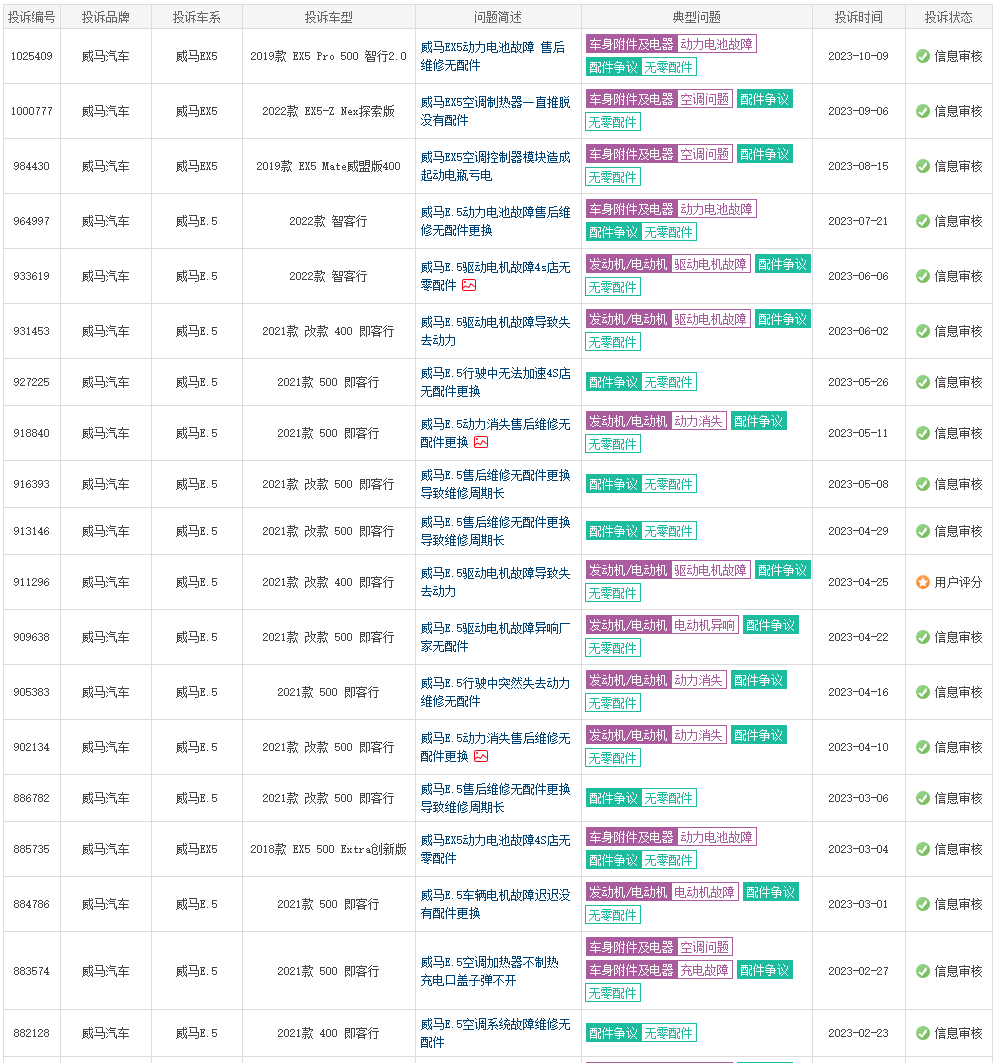Image resolution: width=993 pixels, height=1063 pixels.
Task: Open complaint '威马EX5空调制热器一直推脱没有配件'
Action: point(495,111)
